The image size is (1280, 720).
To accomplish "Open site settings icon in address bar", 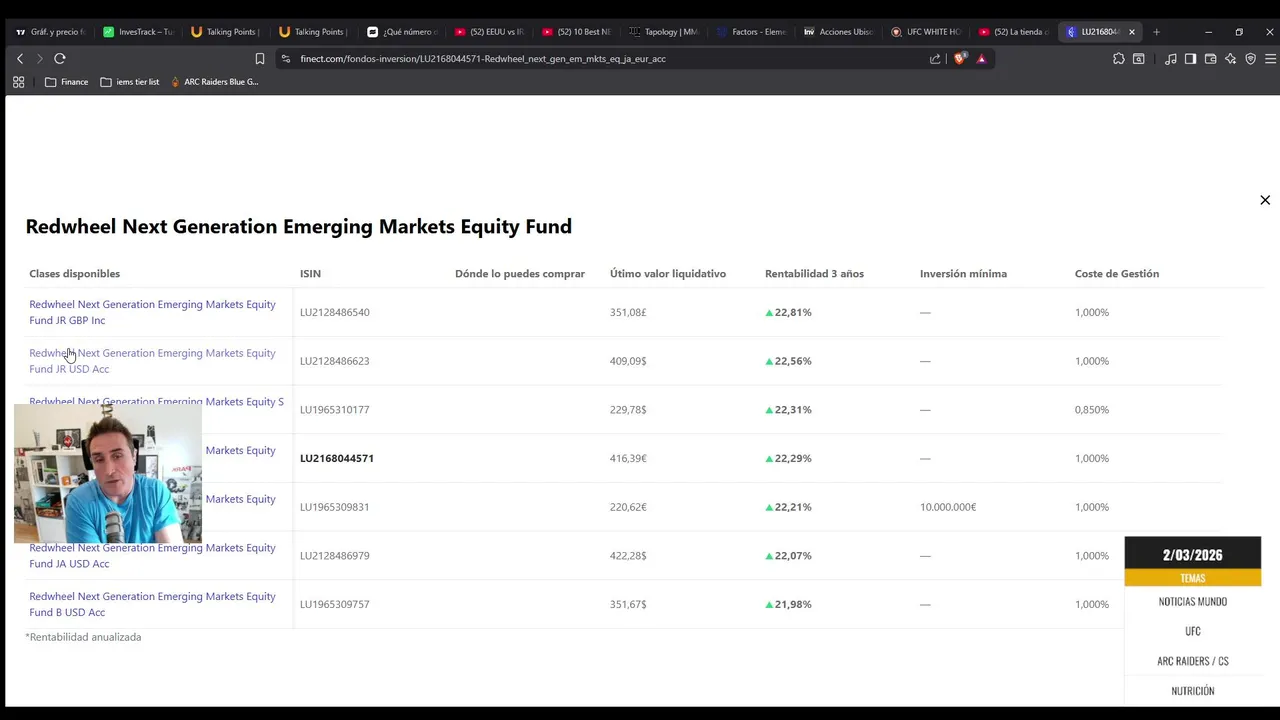I will click(x=286, y=59).
